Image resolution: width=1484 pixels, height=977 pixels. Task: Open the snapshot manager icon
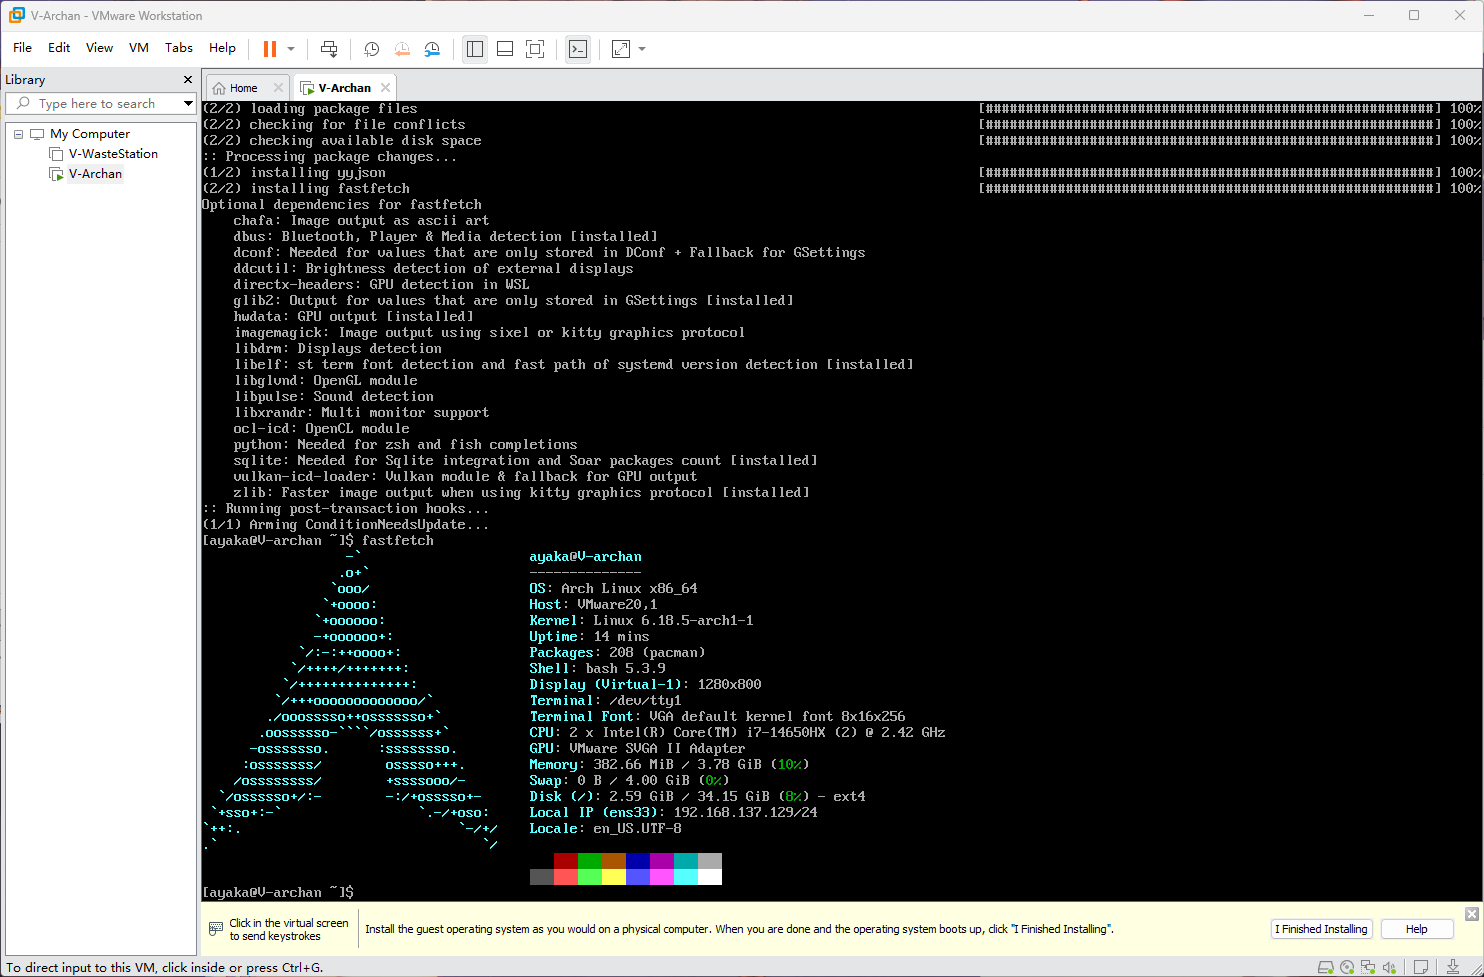point(432,49)
